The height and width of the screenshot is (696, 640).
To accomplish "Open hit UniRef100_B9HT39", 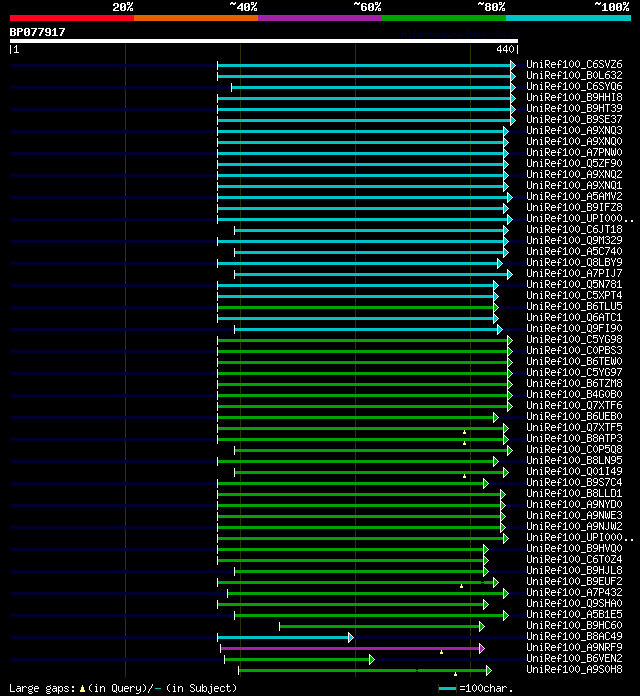I will (574, 108).
